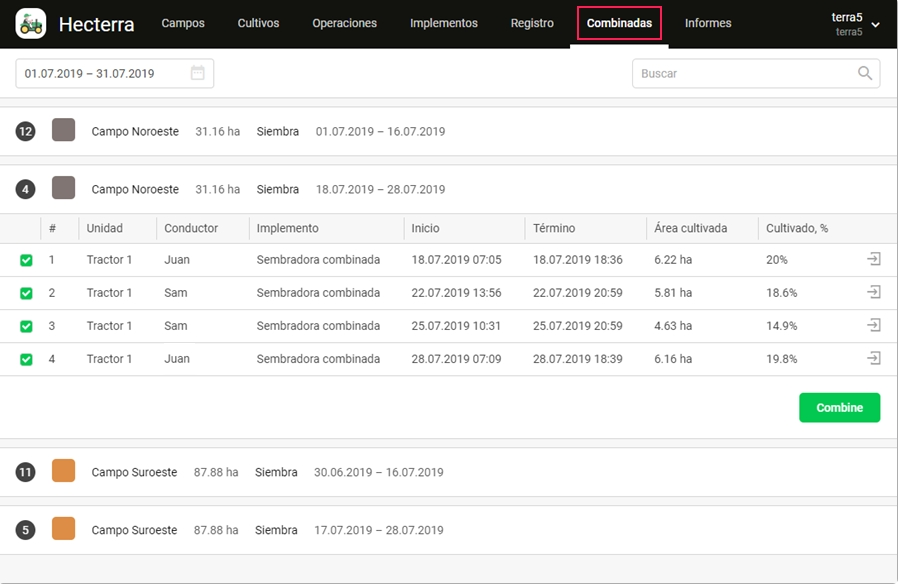Uncheck row 1 of the operations table
Image resolution: width=898 pixels, height=584 pixels.
coord(26,259)
